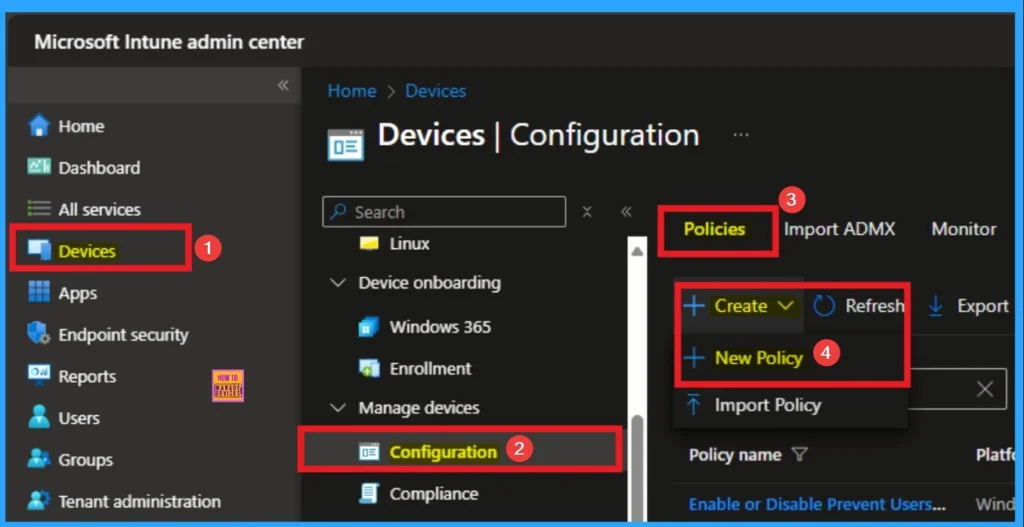Click the Microsoft Intune admin center title

(169, 42)
